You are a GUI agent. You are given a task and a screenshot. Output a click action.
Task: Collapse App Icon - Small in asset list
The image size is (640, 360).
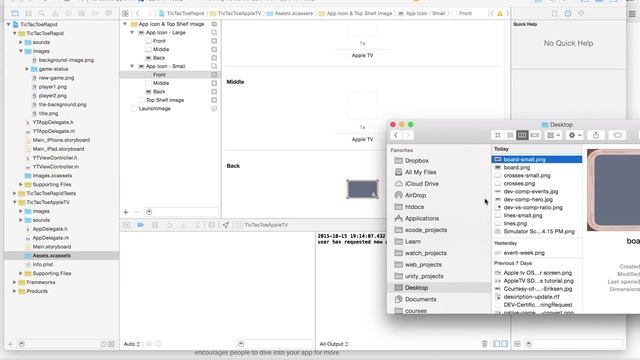(132, 66)
